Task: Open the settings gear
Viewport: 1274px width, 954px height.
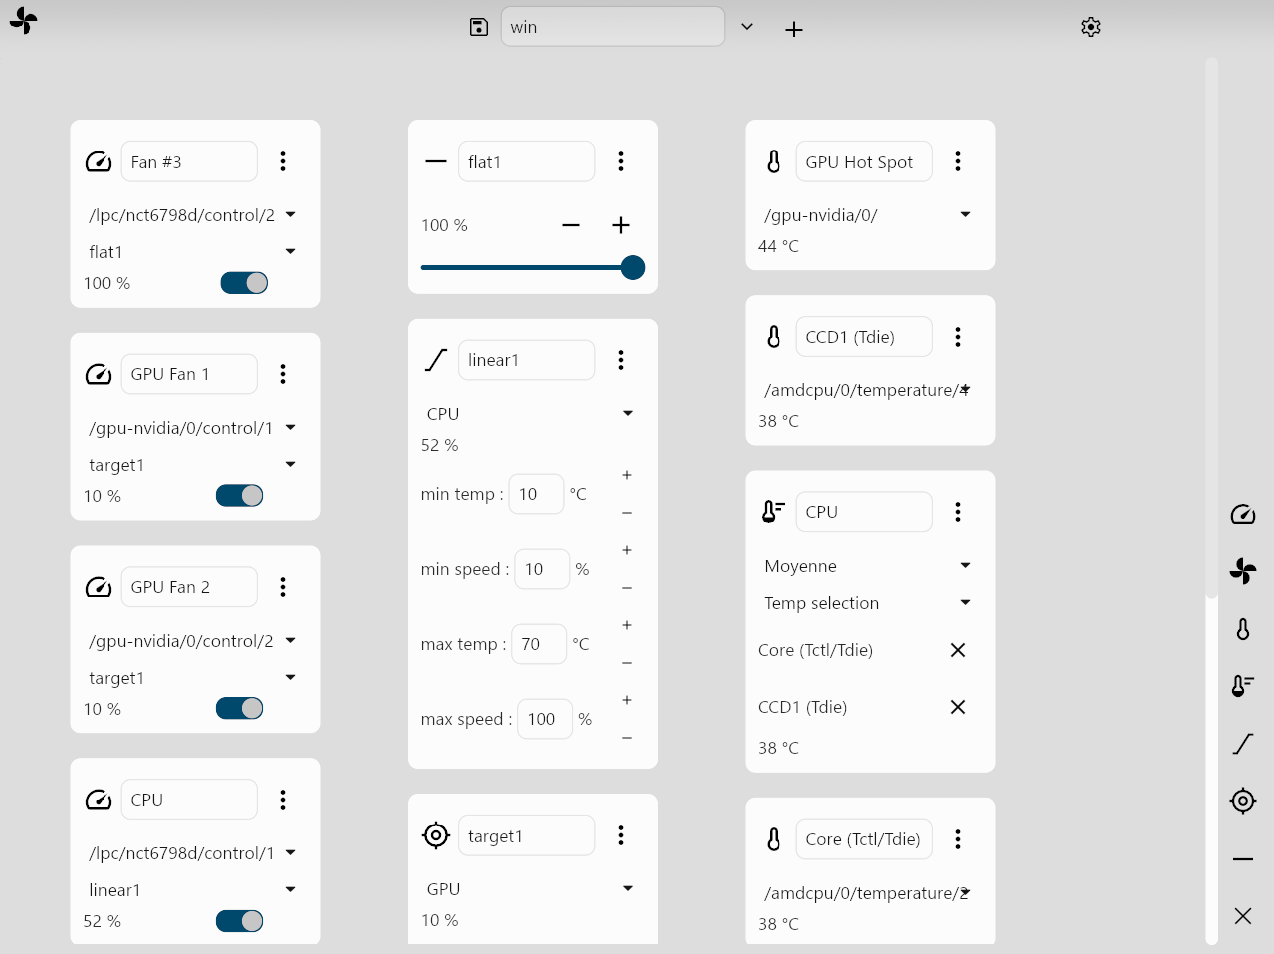Action: [1091, 27]
